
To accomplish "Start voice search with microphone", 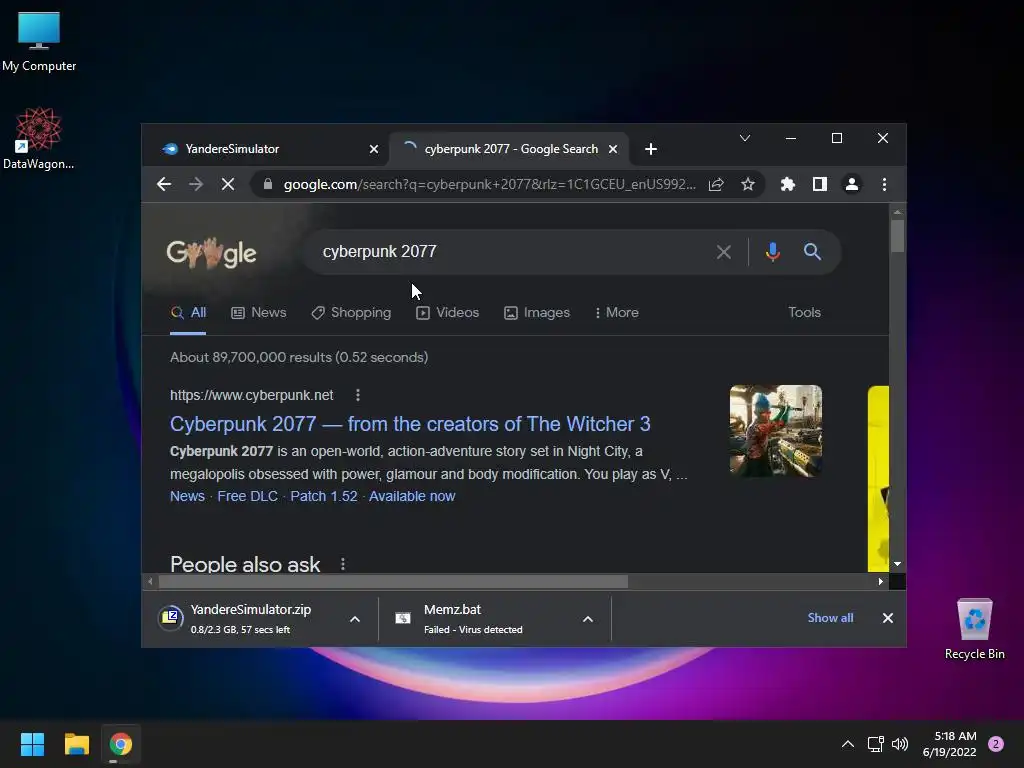I will click(x=773, y=252).
